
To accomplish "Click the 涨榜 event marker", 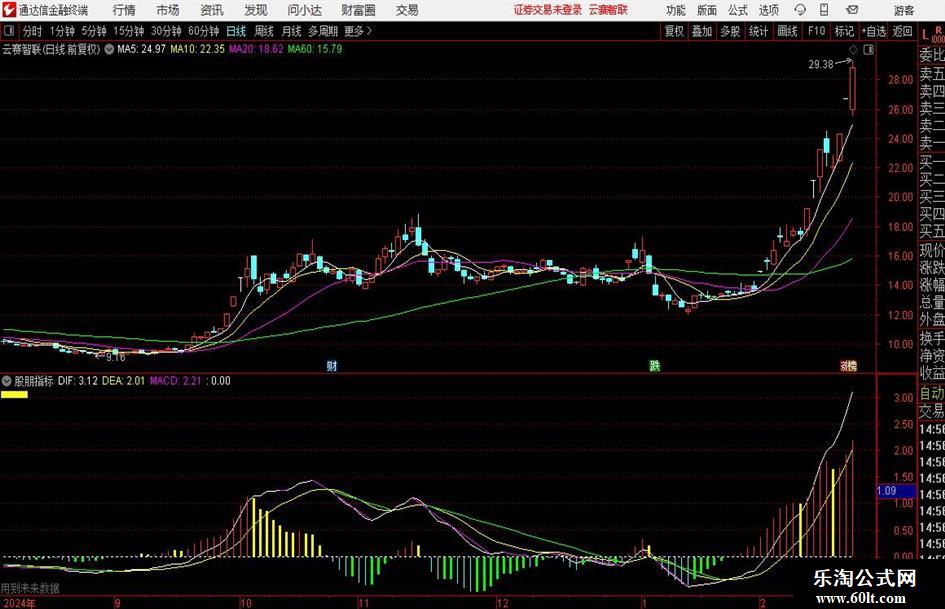I will tap(849, 365).
